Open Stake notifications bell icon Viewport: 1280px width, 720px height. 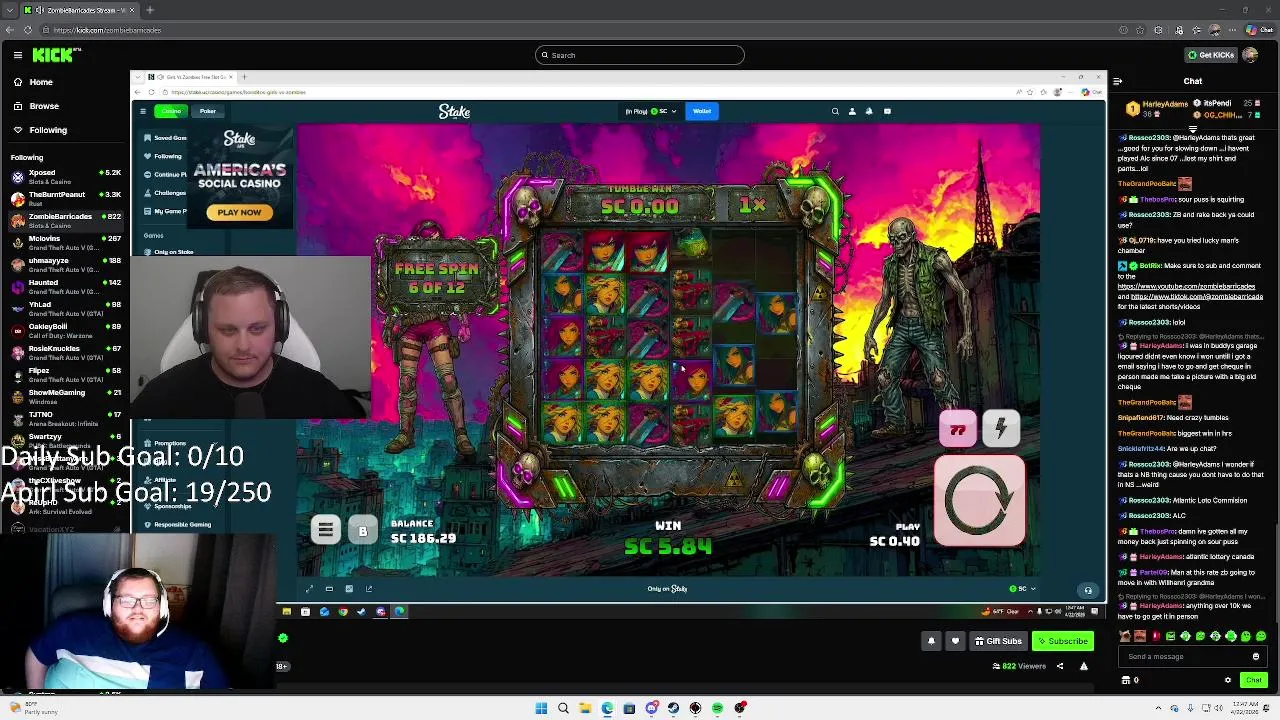pyautogui.click(x=869, y=111)
